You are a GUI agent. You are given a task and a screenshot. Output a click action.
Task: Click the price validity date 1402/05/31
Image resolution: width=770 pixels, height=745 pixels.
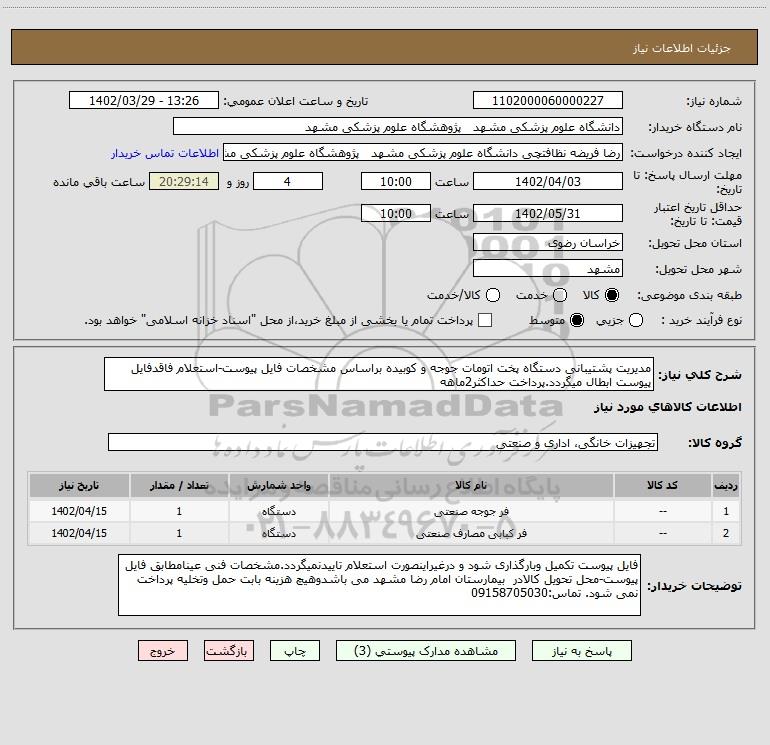[548, 213]
